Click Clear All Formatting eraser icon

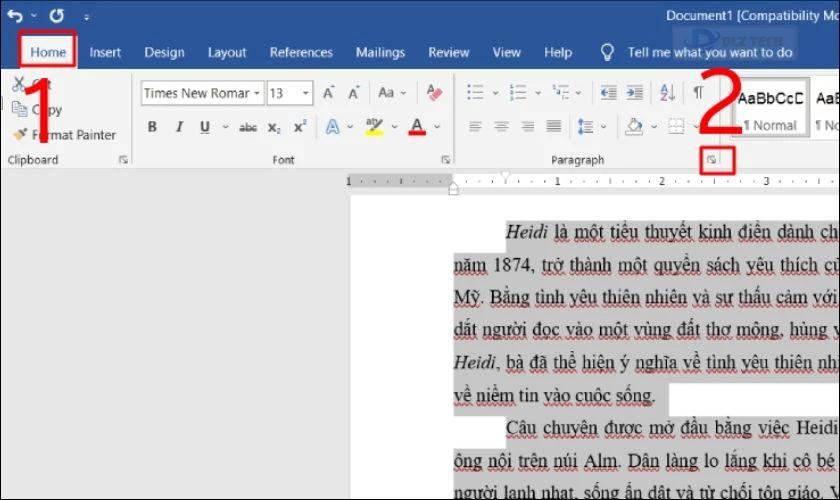click(434, 93)
